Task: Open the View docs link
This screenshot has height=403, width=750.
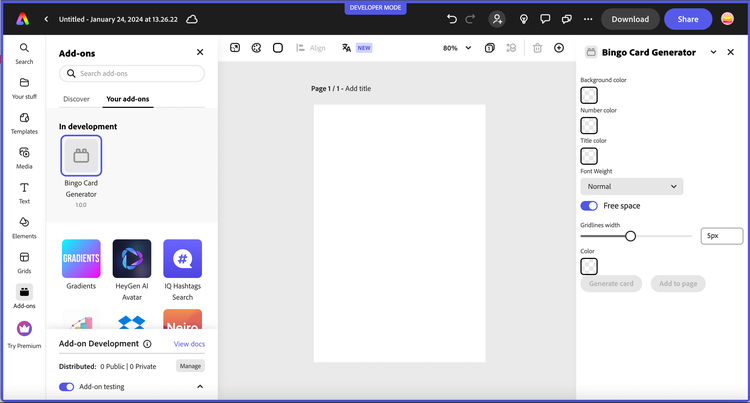Action: click(x=189, y=344)
